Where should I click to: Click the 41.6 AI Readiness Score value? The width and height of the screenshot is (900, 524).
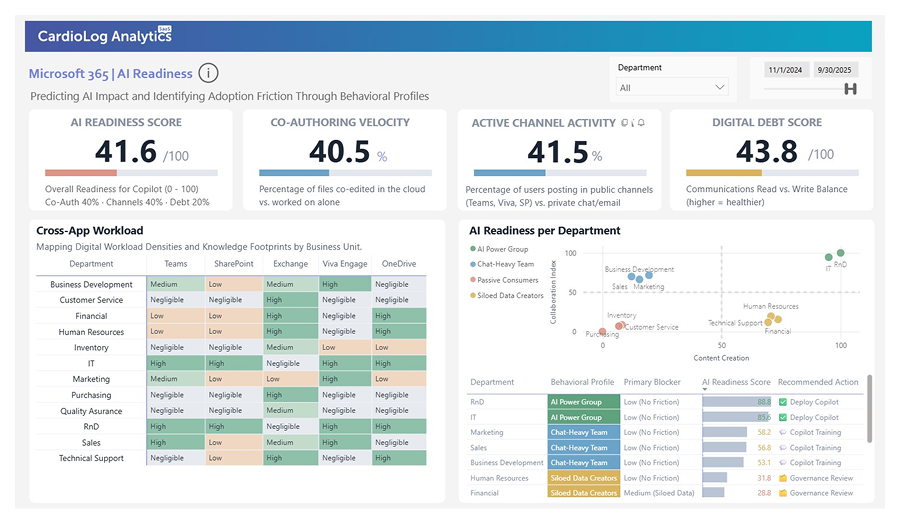(126, 152)
